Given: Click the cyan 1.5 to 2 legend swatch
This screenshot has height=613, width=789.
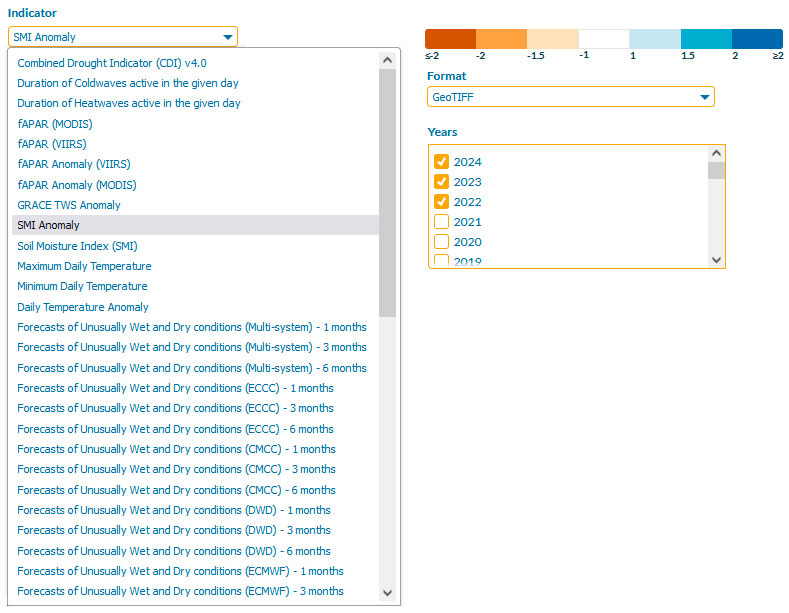Looking at the screenshot, I should pyautogui.click(x=706, y=39).
